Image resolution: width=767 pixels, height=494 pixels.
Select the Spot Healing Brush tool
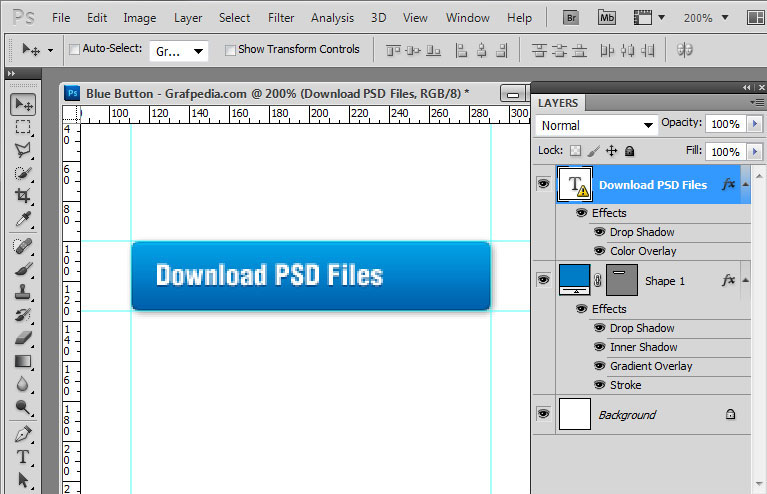(x=23, y=246)
